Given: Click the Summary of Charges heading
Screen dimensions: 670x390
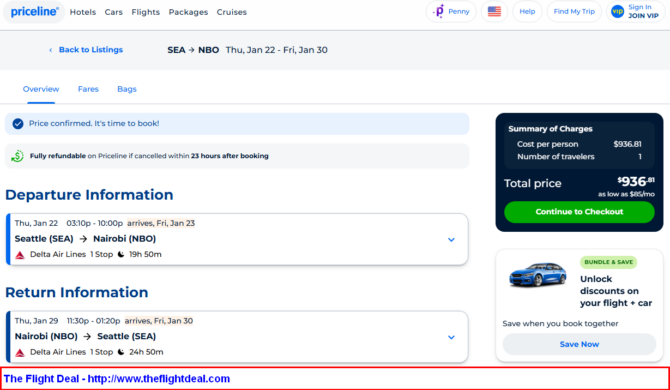Looking at the screenshot, I should click(550, 129).
